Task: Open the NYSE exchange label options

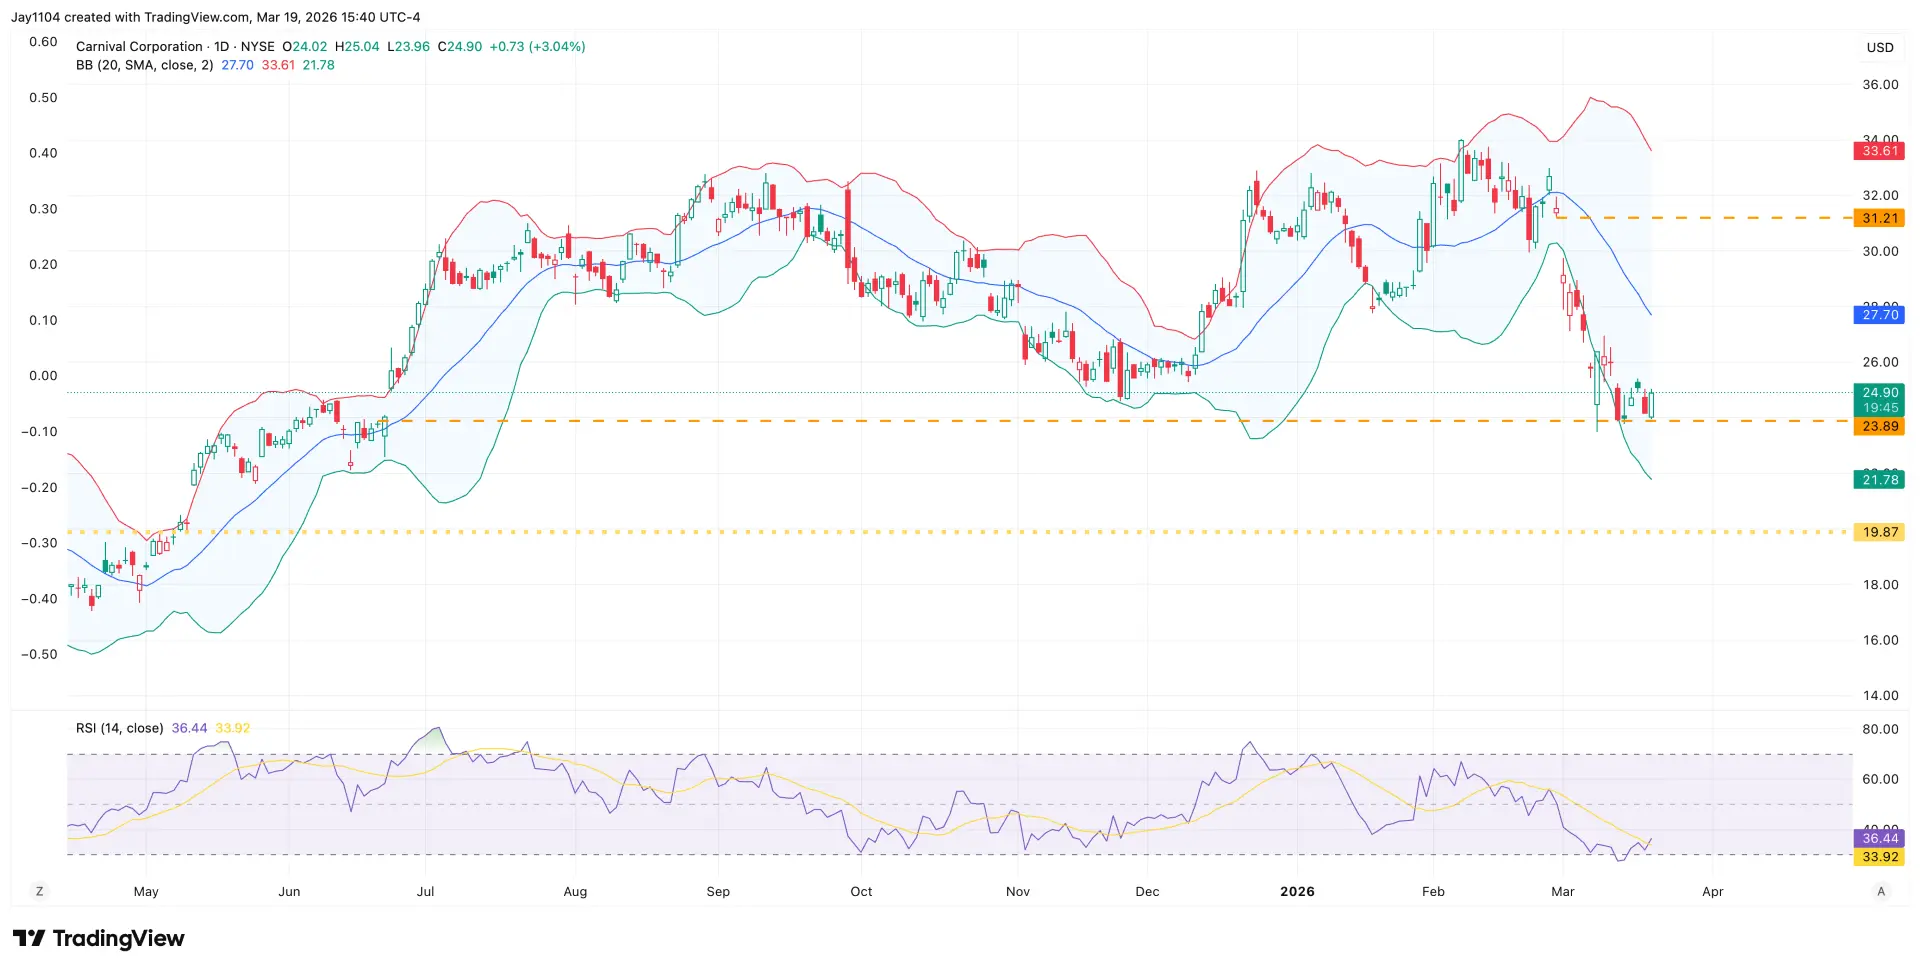Action: click(x=256, y=46)
